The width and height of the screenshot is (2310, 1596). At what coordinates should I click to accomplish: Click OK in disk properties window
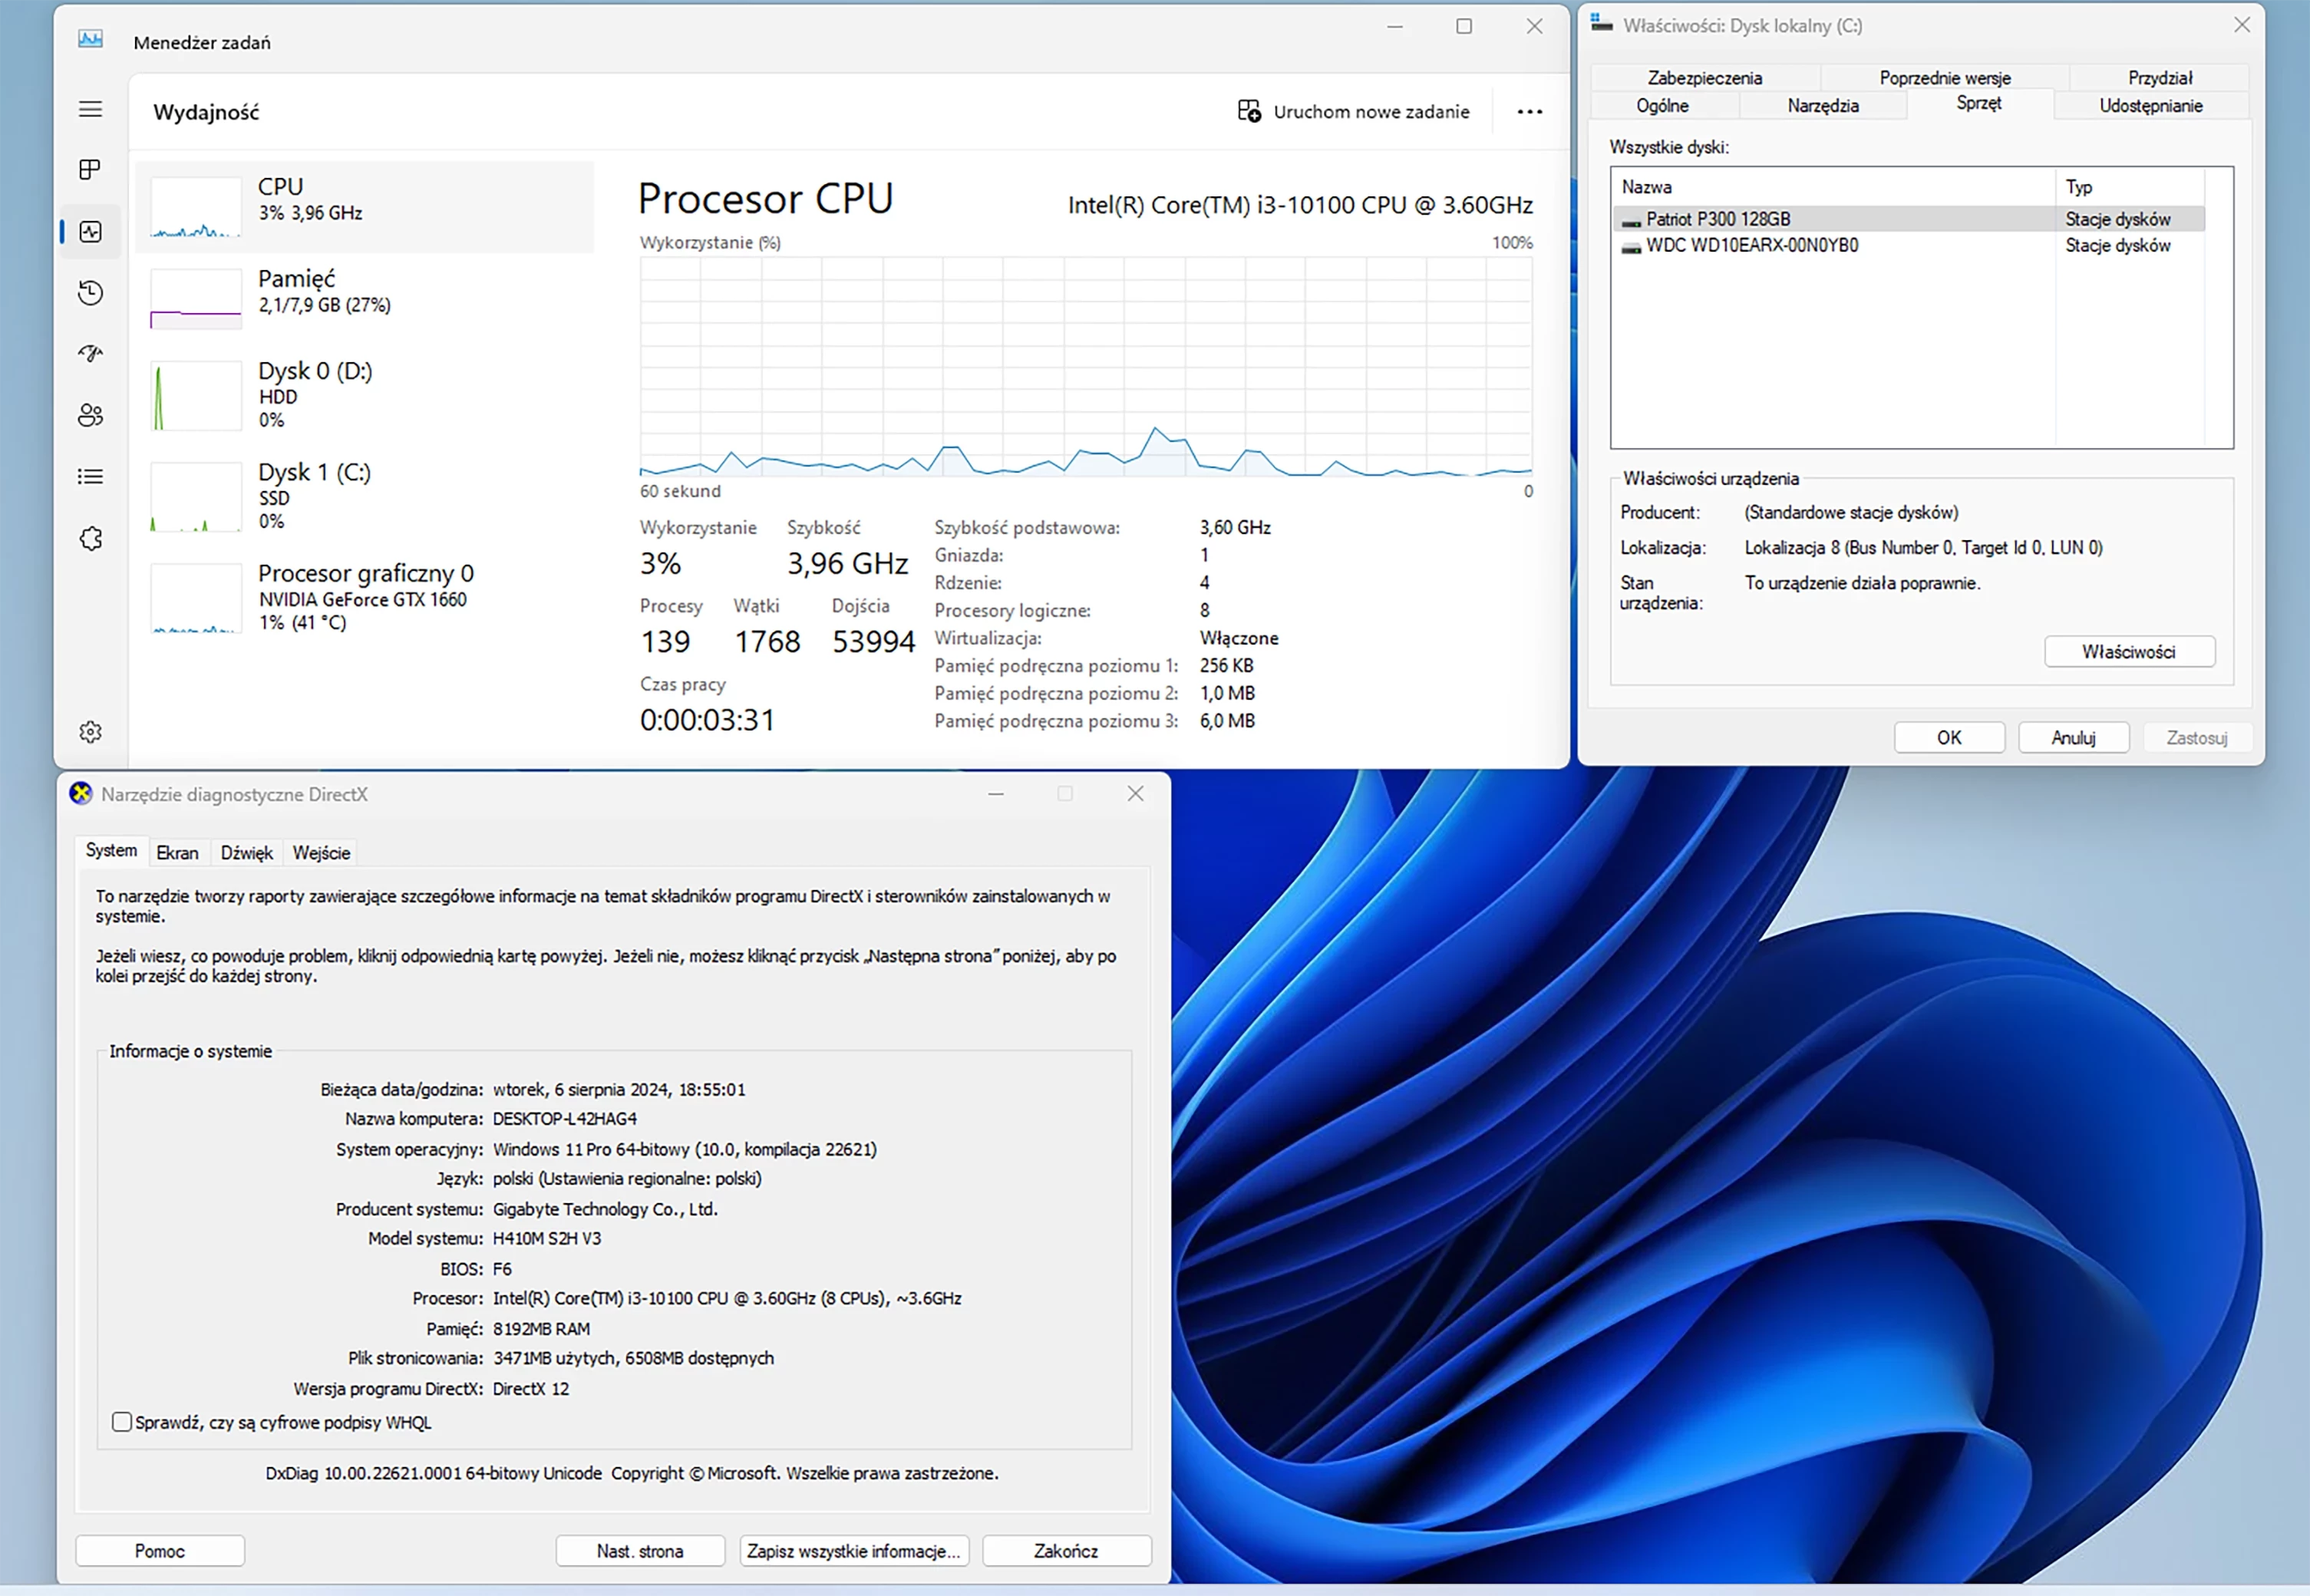tap(1949, 738)
